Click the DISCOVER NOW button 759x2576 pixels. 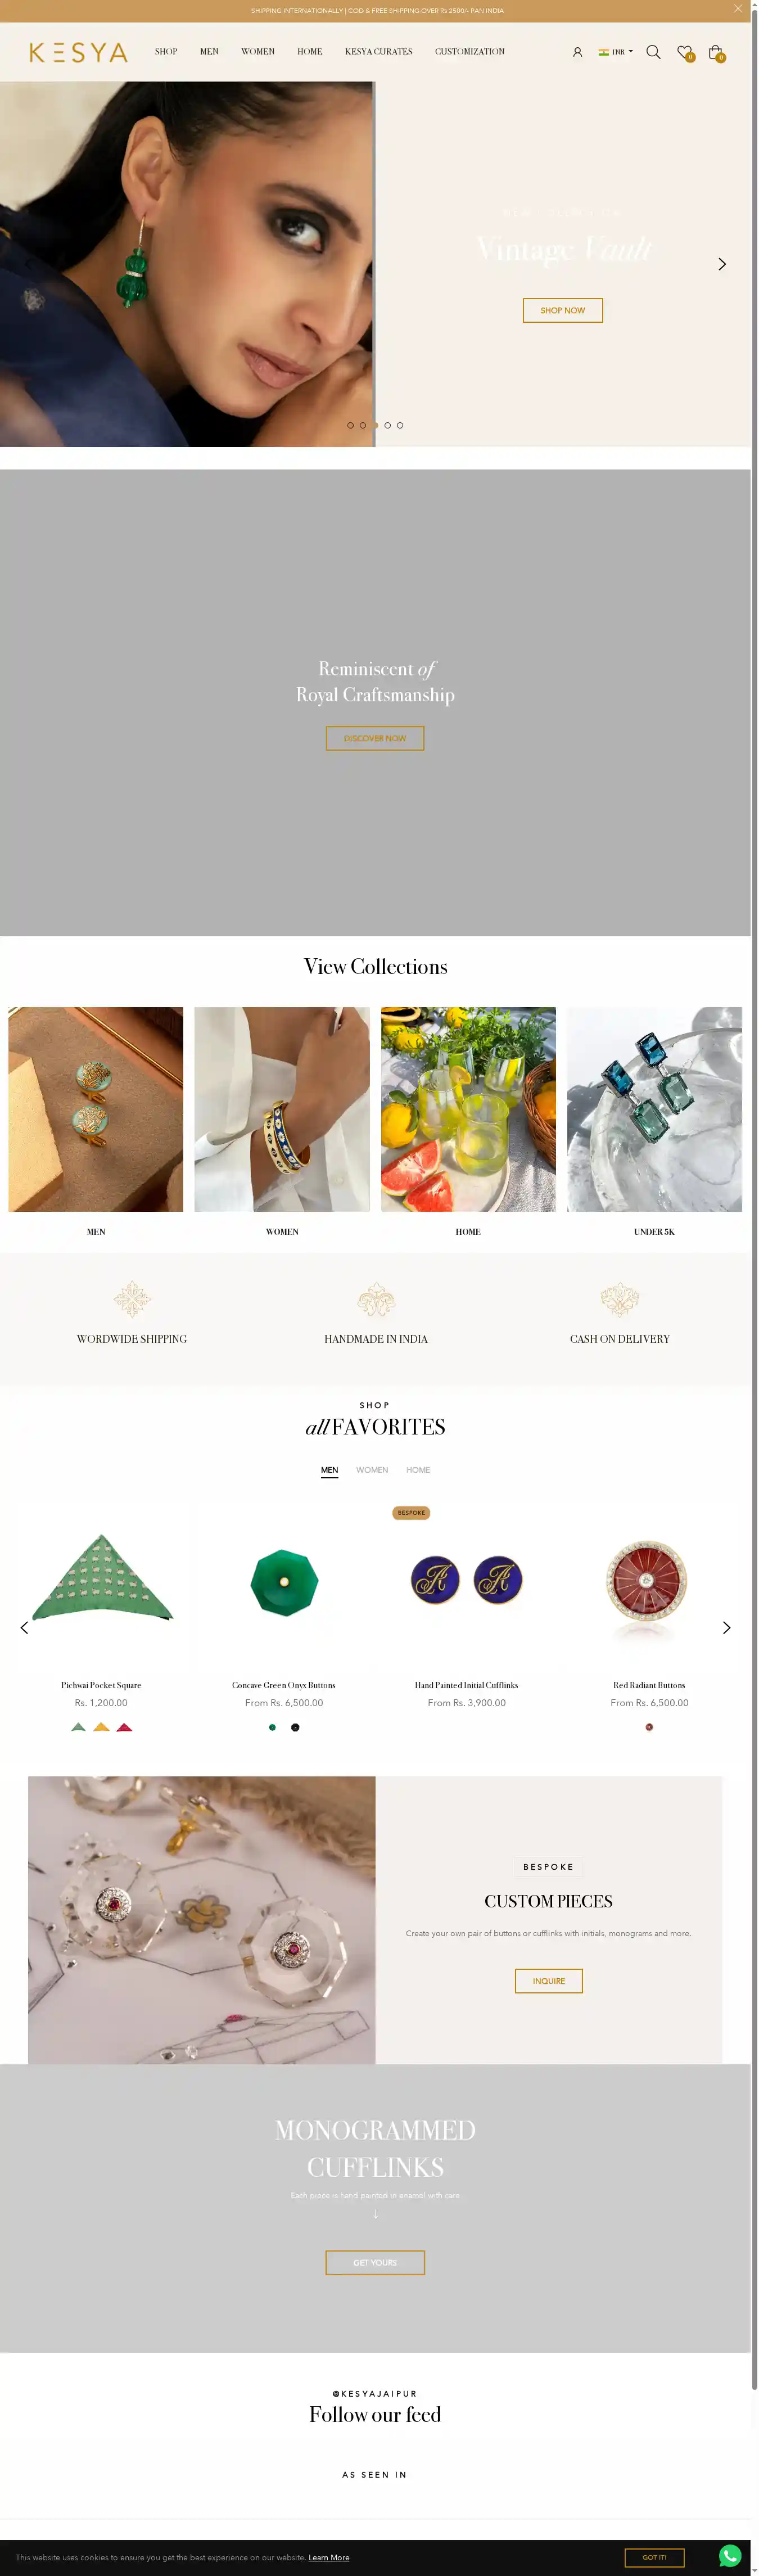pyautogui.click(x=375, y=738)
